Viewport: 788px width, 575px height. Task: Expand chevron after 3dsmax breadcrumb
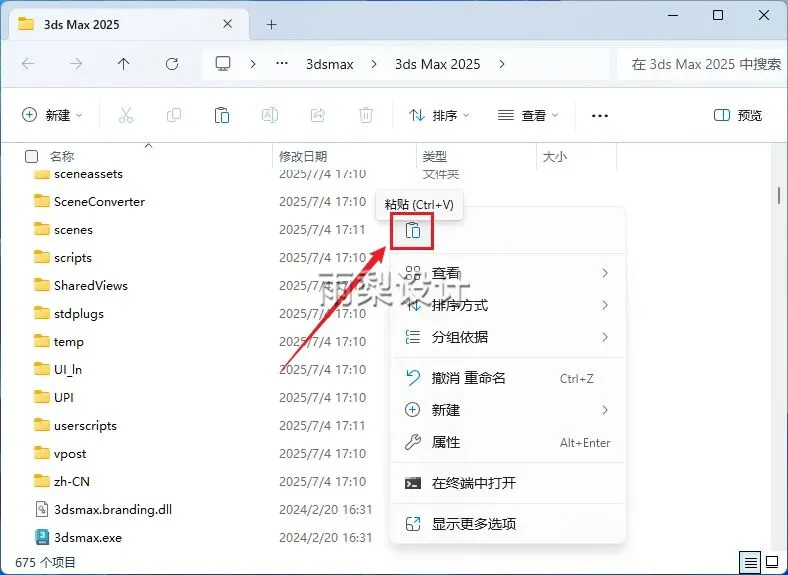point(374,64)
